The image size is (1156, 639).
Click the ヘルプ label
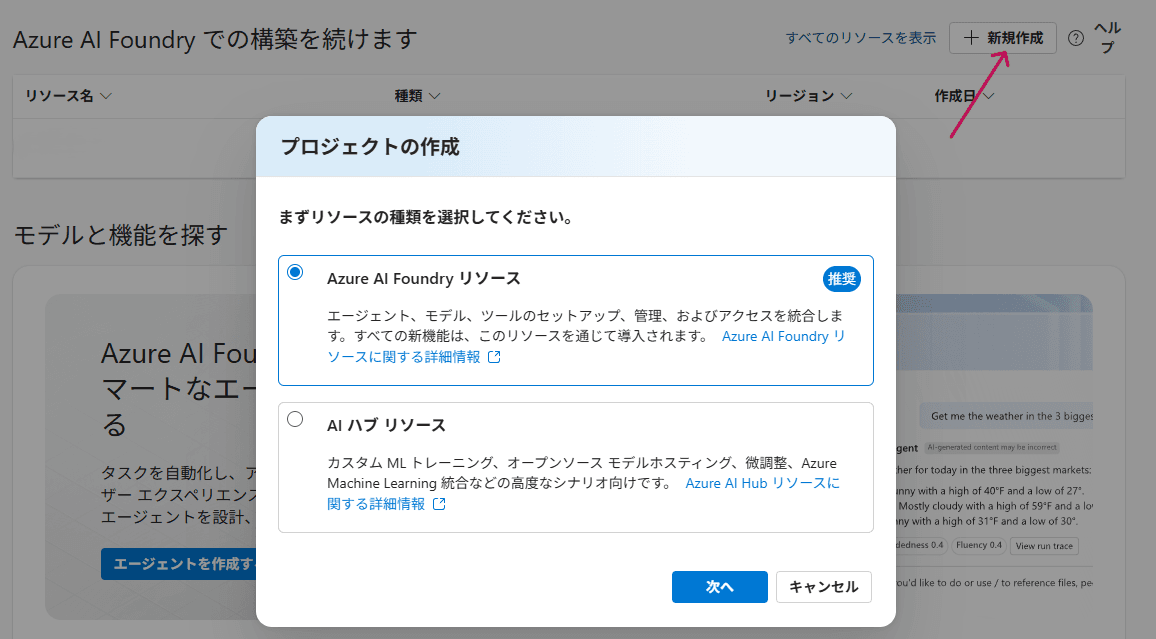click(1107, 38)
